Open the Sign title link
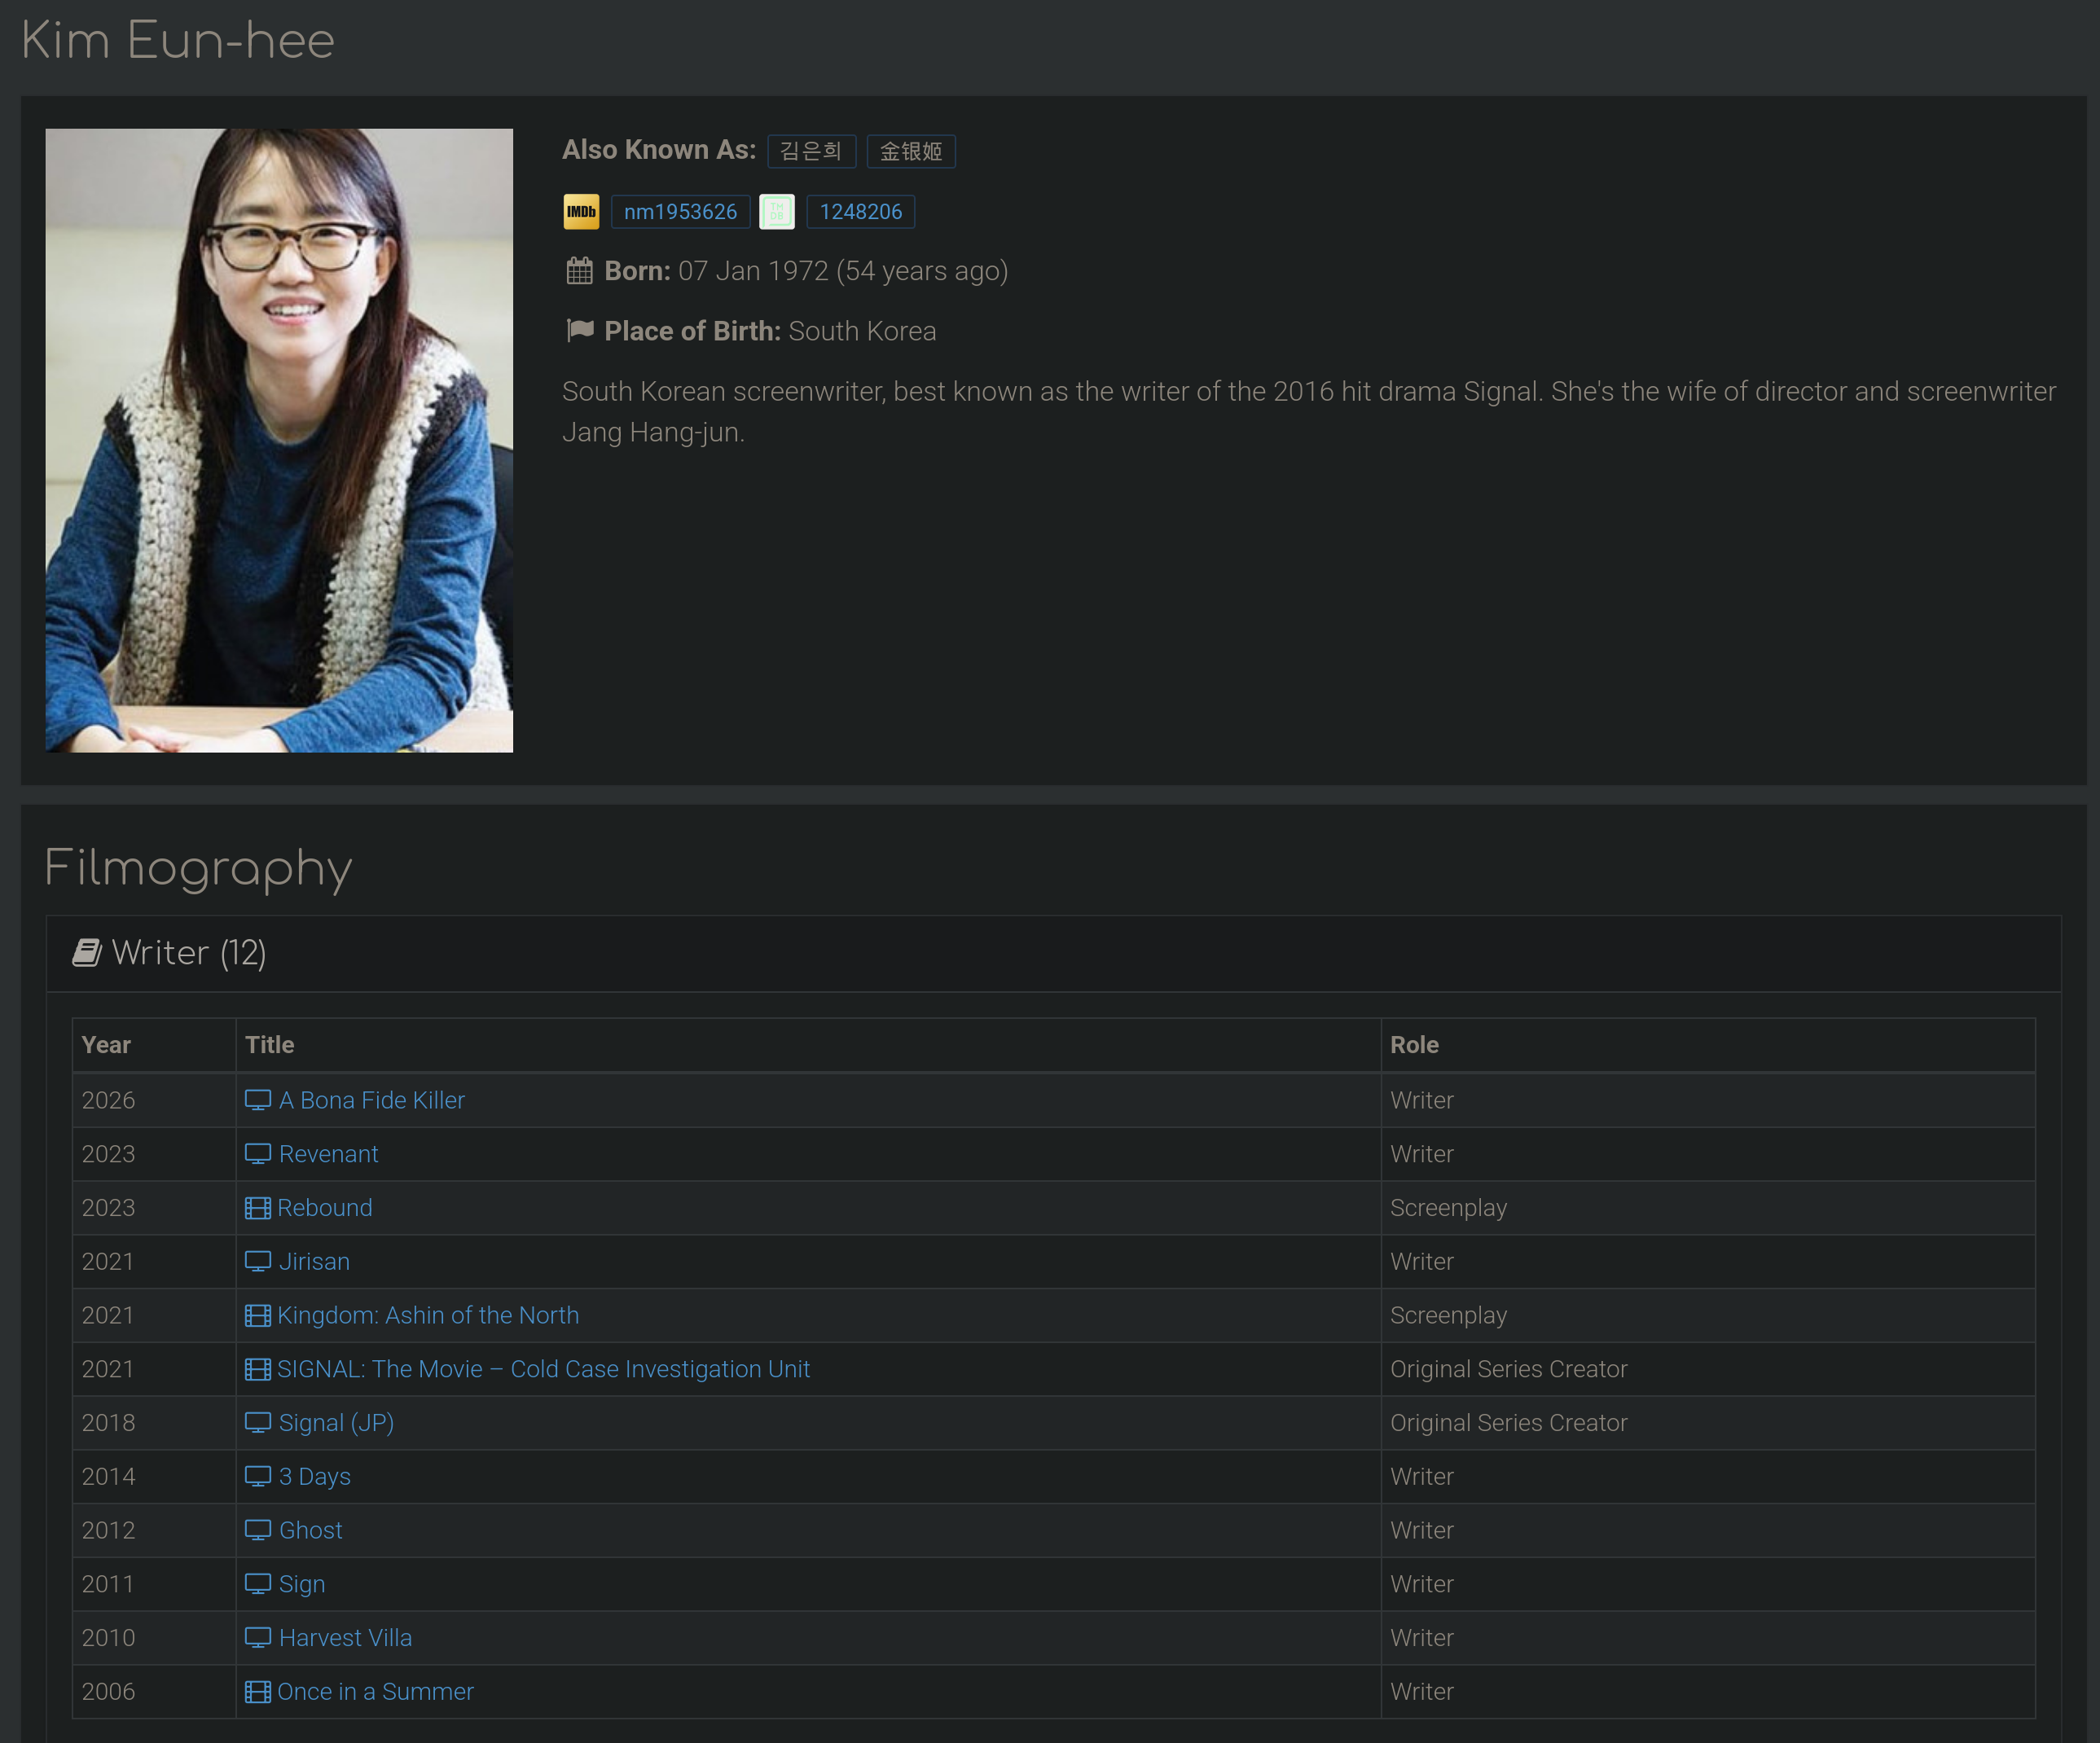Viewport: 2100px width, 1743px height. pyautogui.click(x=302, y=1585)
